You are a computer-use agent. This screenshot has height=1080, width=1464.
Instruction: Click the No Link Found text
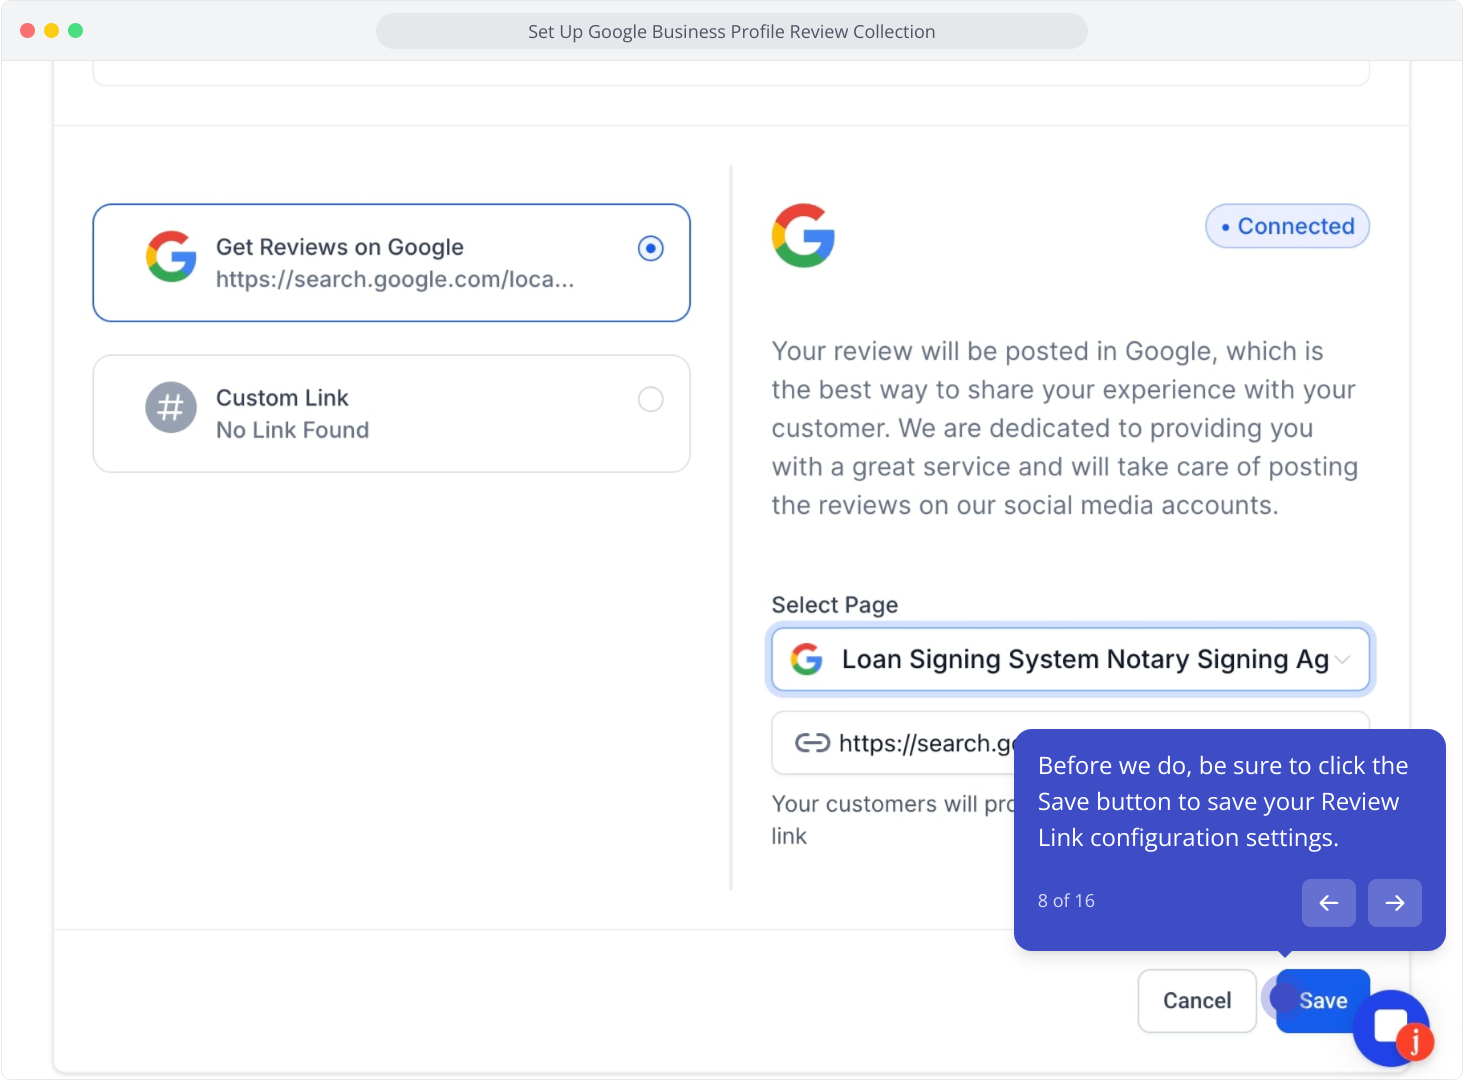click(x=293, y=430)
